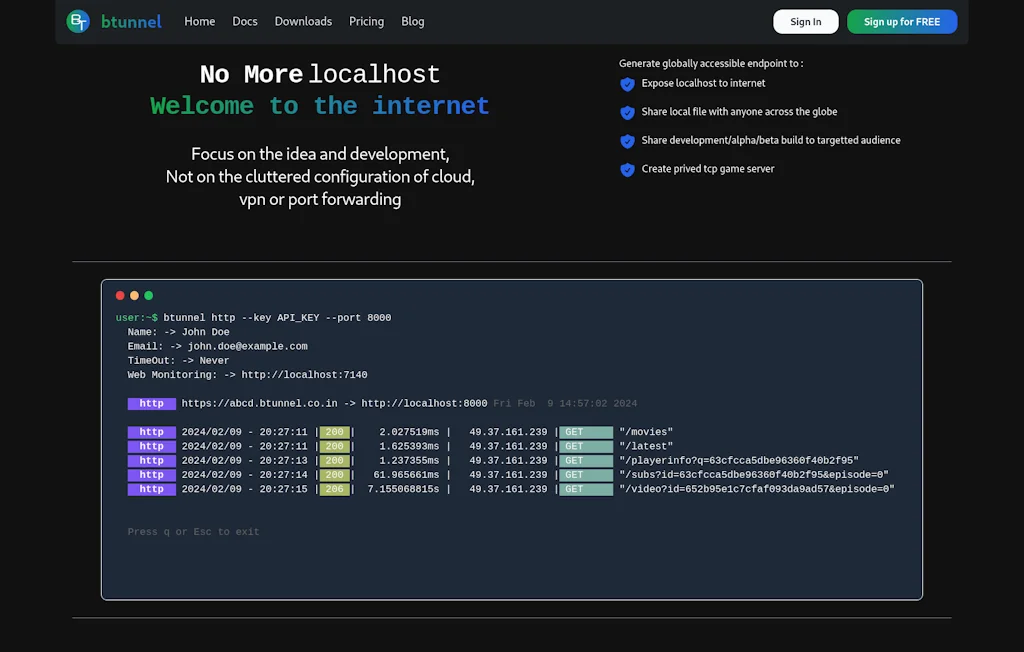Screen dimensions: 1024x652
Task: Navigate to the Blog
Action: pos(413,21)
